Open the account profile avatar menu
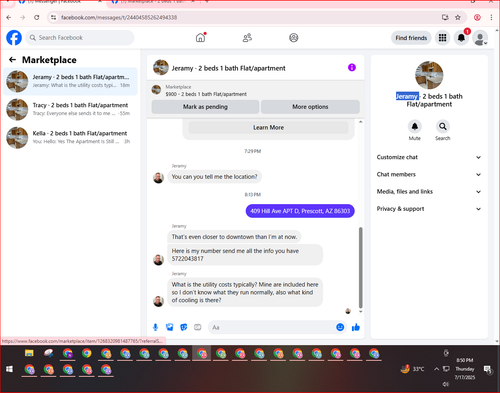 tap(480, 38)
